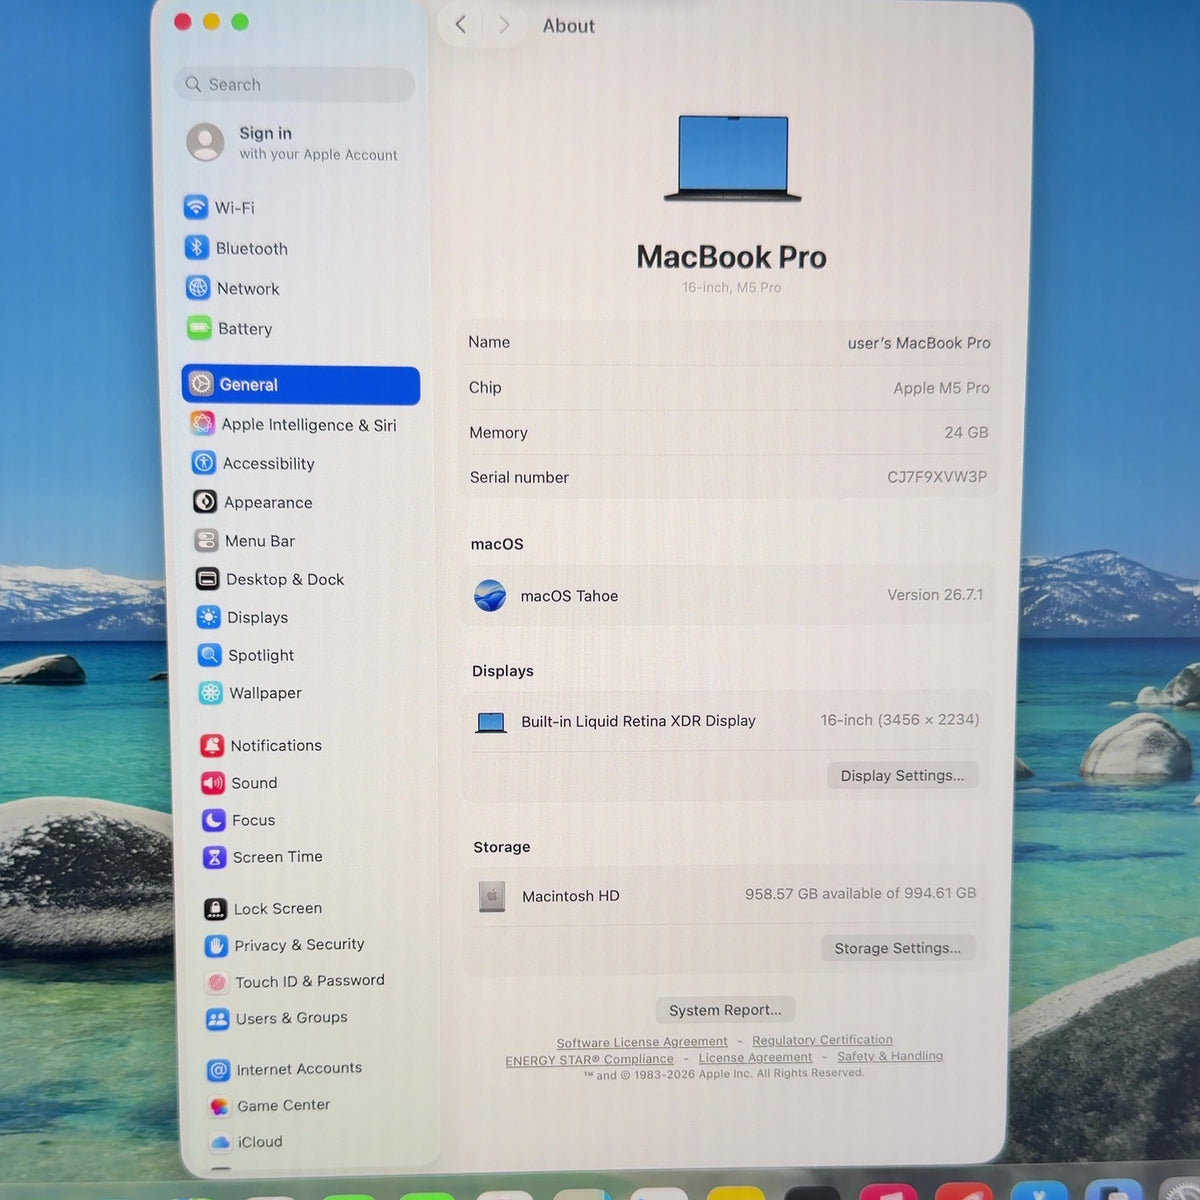Open ENERGY STAR Compliance link
1200x1200 pixels.
590,1060
